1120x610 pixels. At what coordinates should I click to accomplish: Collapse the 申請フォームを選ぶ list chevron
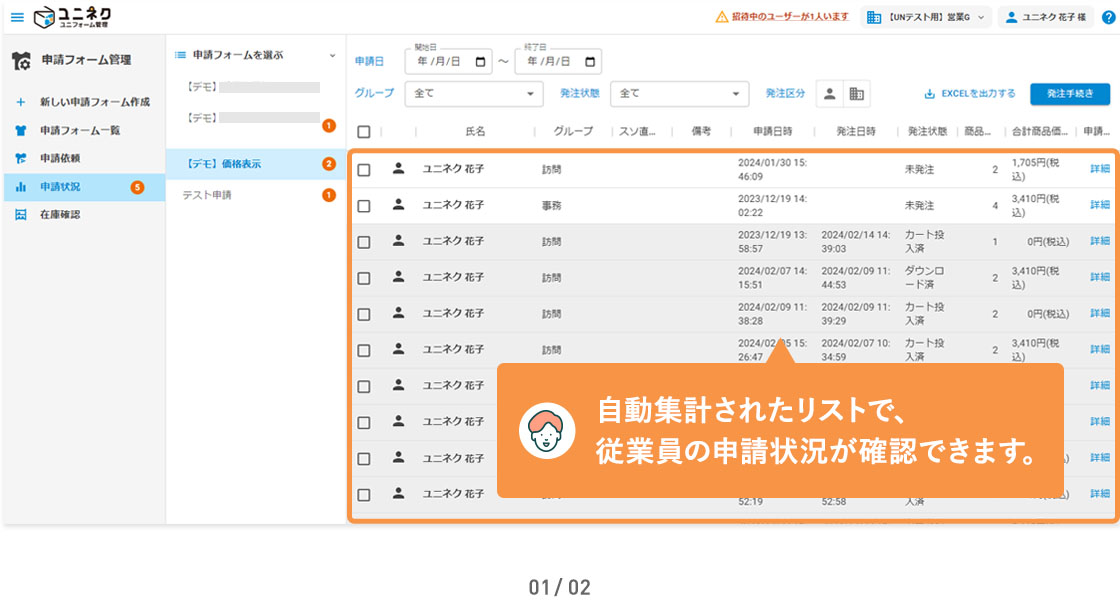[x=331, y=54]
